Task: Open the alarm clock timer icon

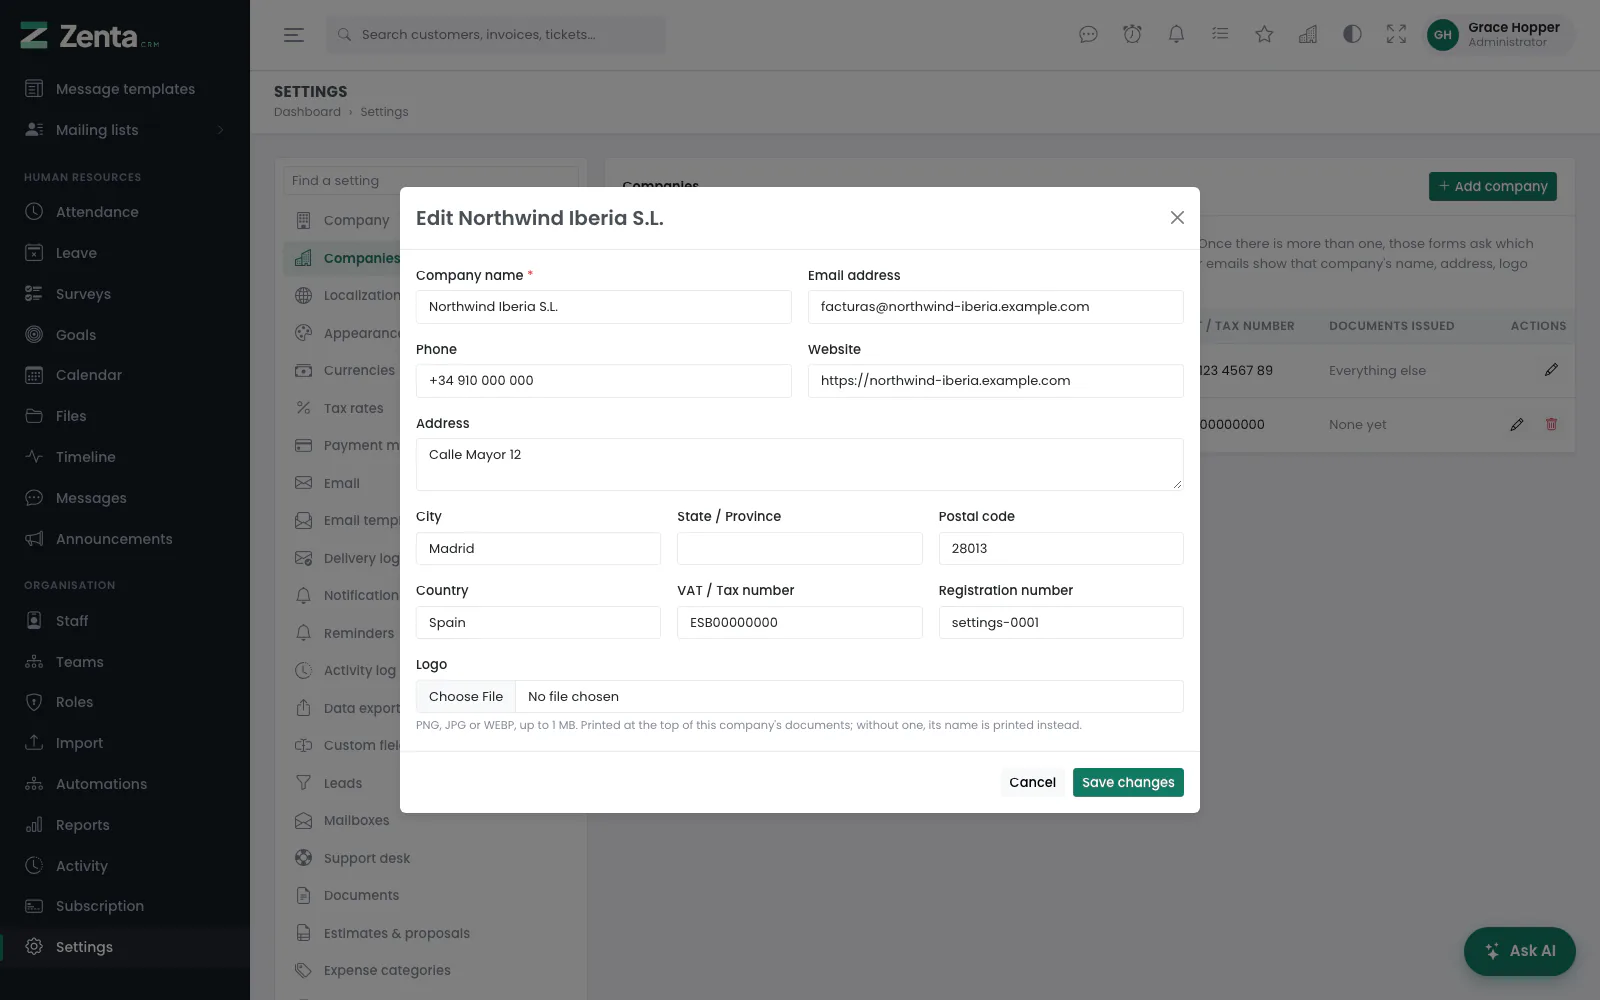Action: pyautogui.click(x=1132, y=35)
